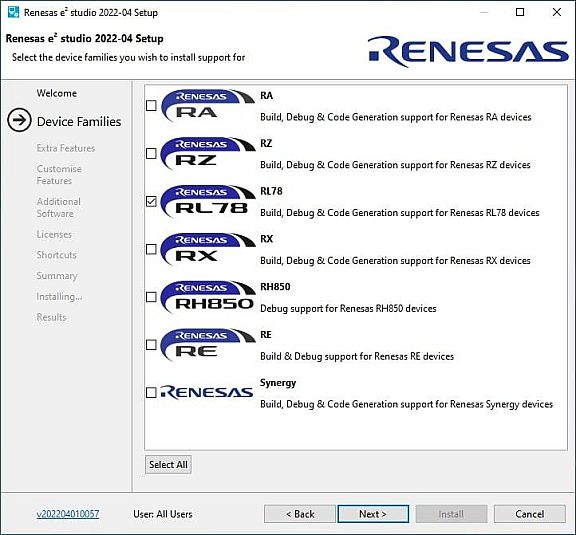Click Next to continue setup
Viewport: 576px width, 535px height.
(373, 514)
